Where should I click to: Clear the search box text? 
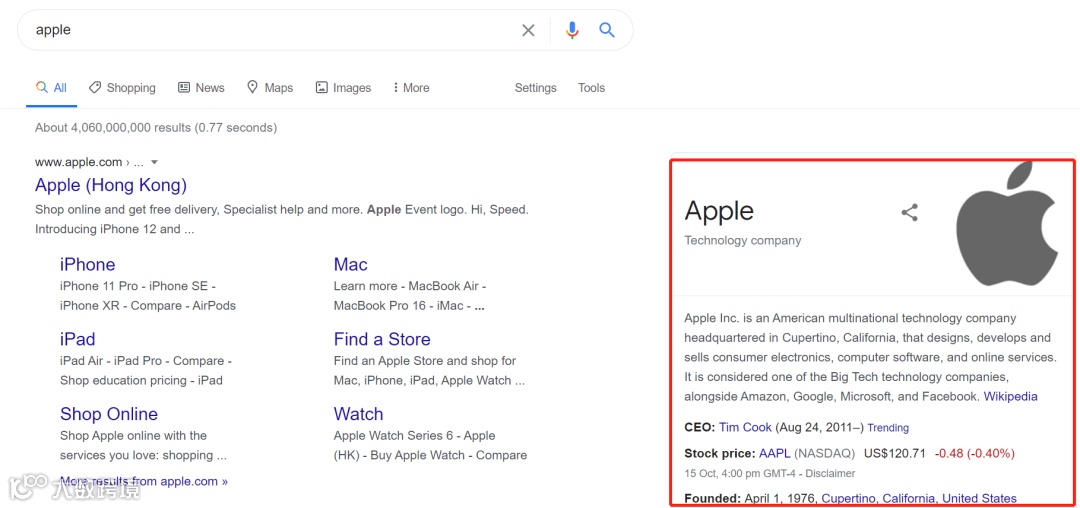click(x=528, y=30)
